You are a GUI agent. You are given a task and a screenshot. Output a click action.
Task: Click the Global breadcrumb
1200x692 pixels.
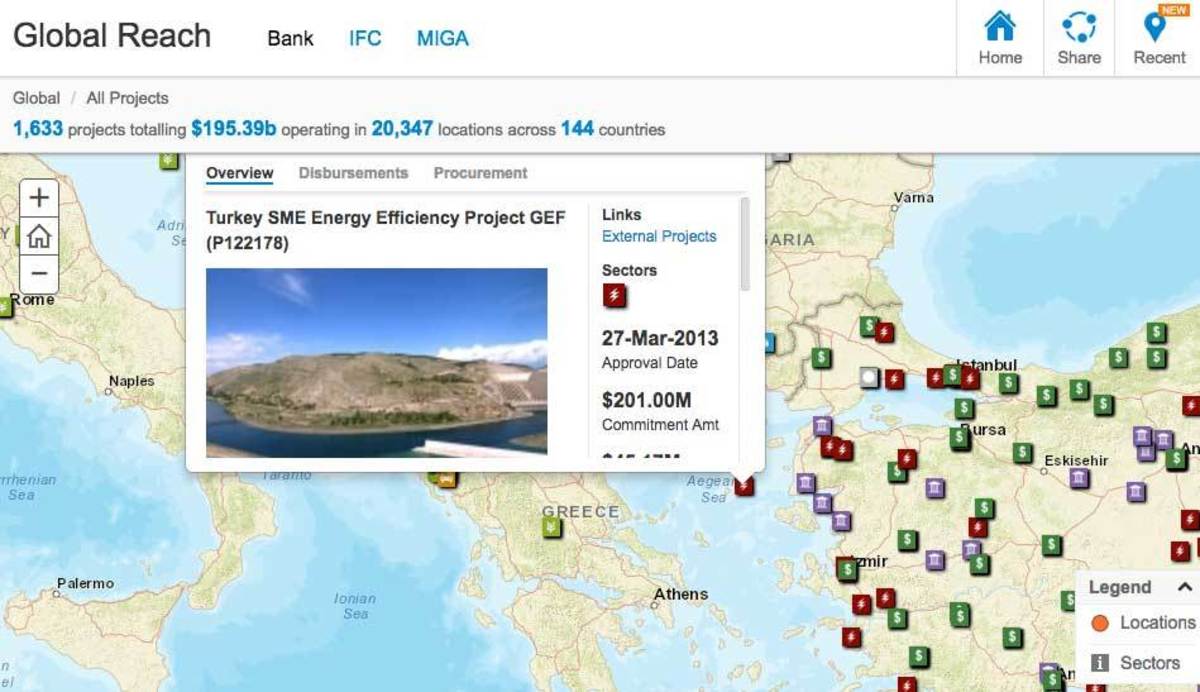36,98
